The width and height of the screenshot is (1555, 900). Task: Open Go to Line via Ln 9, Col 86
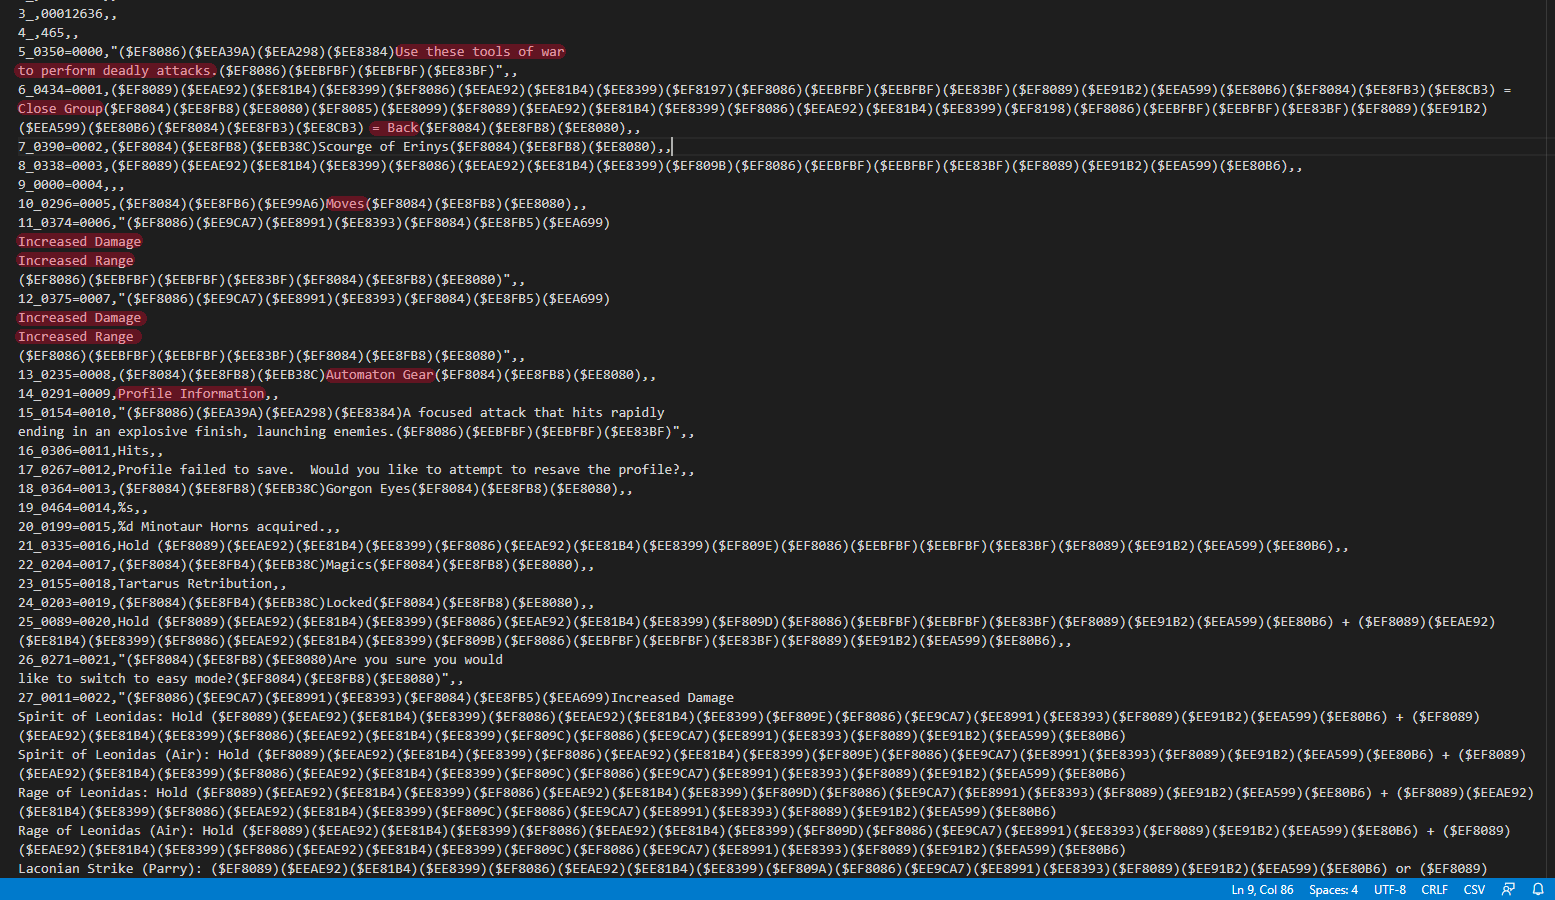tap(1262, 889)
